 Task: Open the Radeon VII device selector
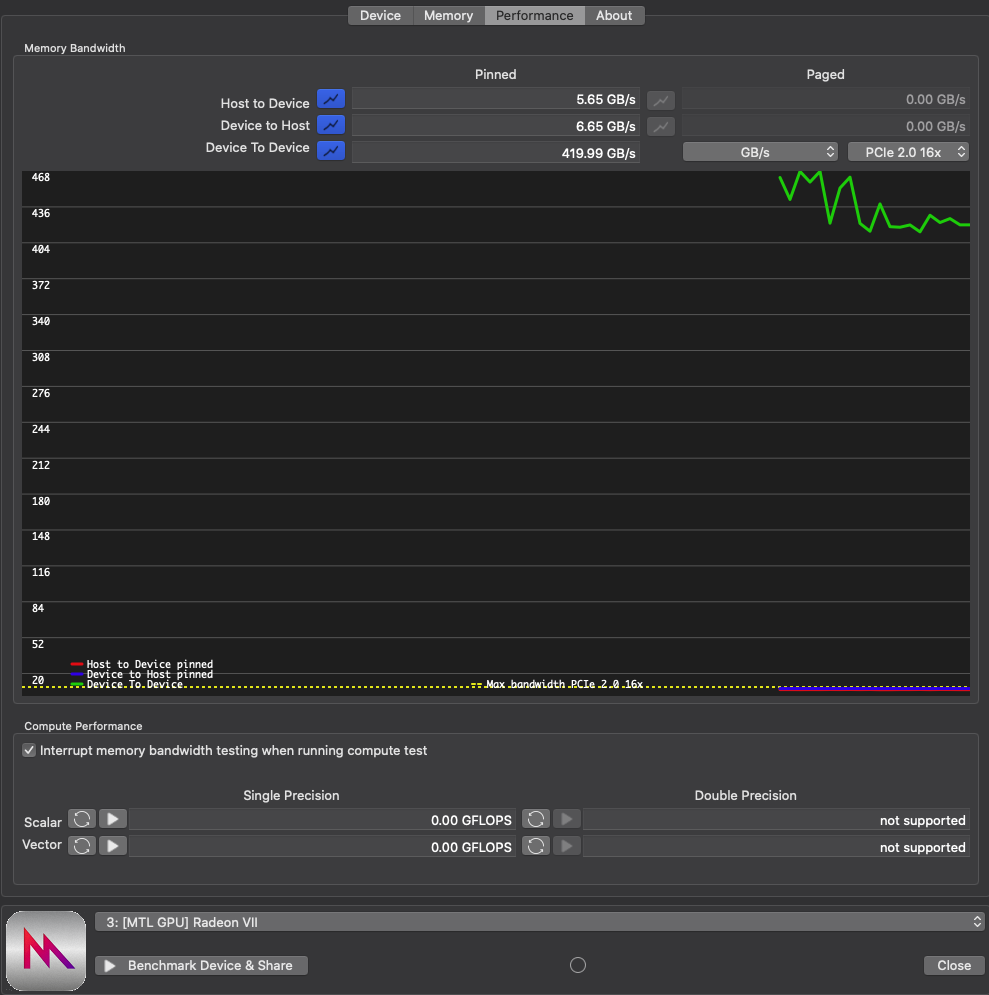tap(540, 922)
